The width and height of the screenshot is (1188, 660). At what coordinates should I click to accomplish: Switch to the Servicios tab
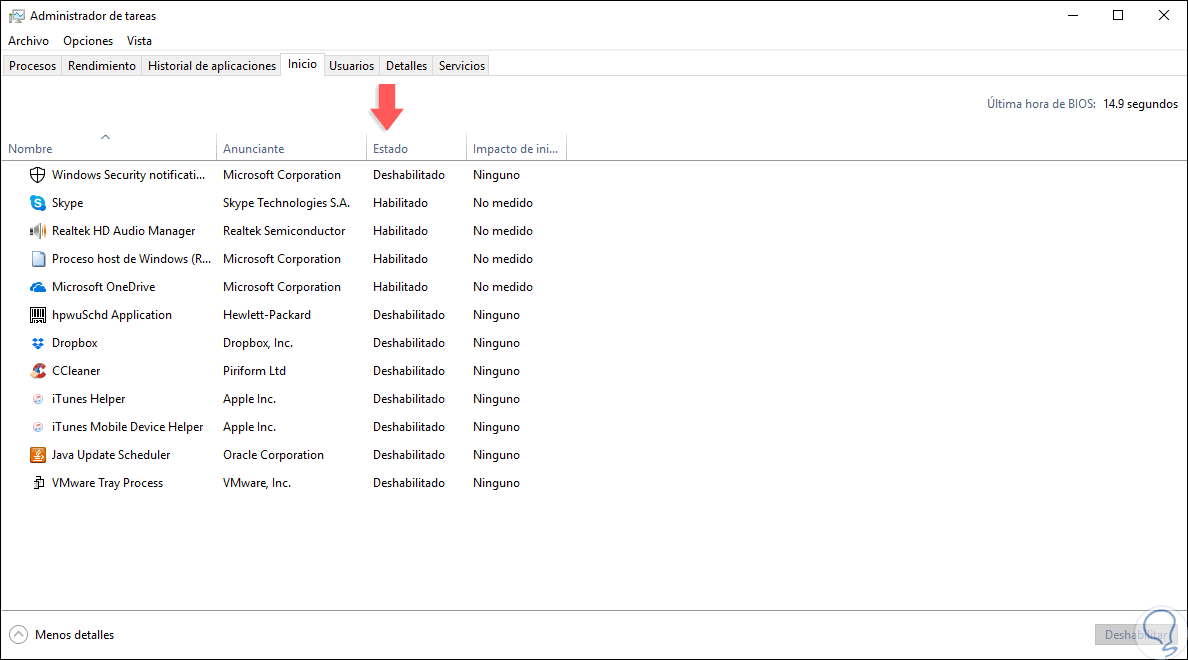pos(461,66)
